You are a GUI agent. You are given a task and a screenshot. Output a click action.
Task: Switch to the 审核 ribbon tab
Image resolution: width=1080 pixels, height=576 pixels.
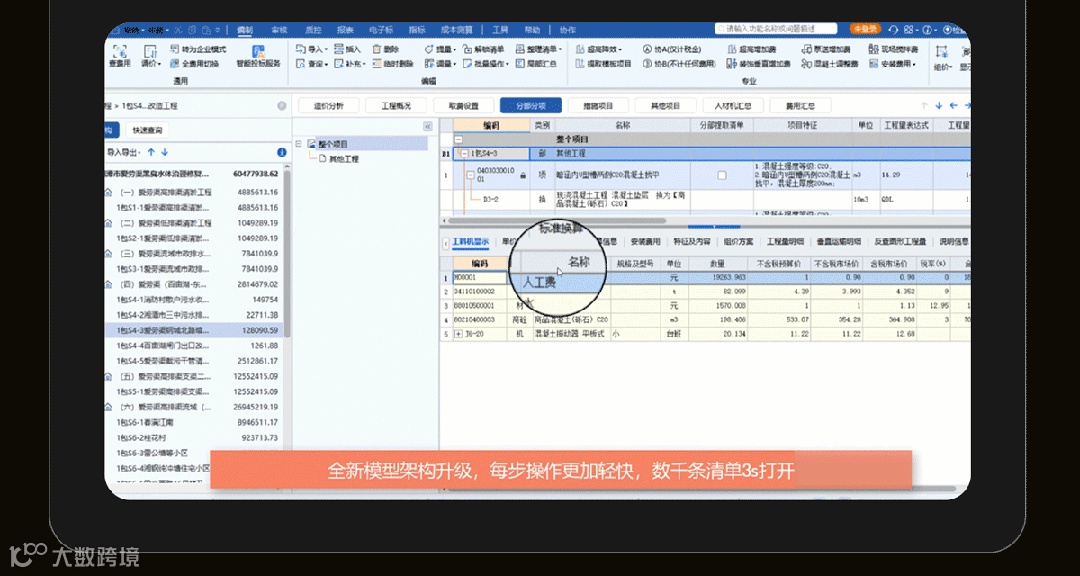click(279, 30)
